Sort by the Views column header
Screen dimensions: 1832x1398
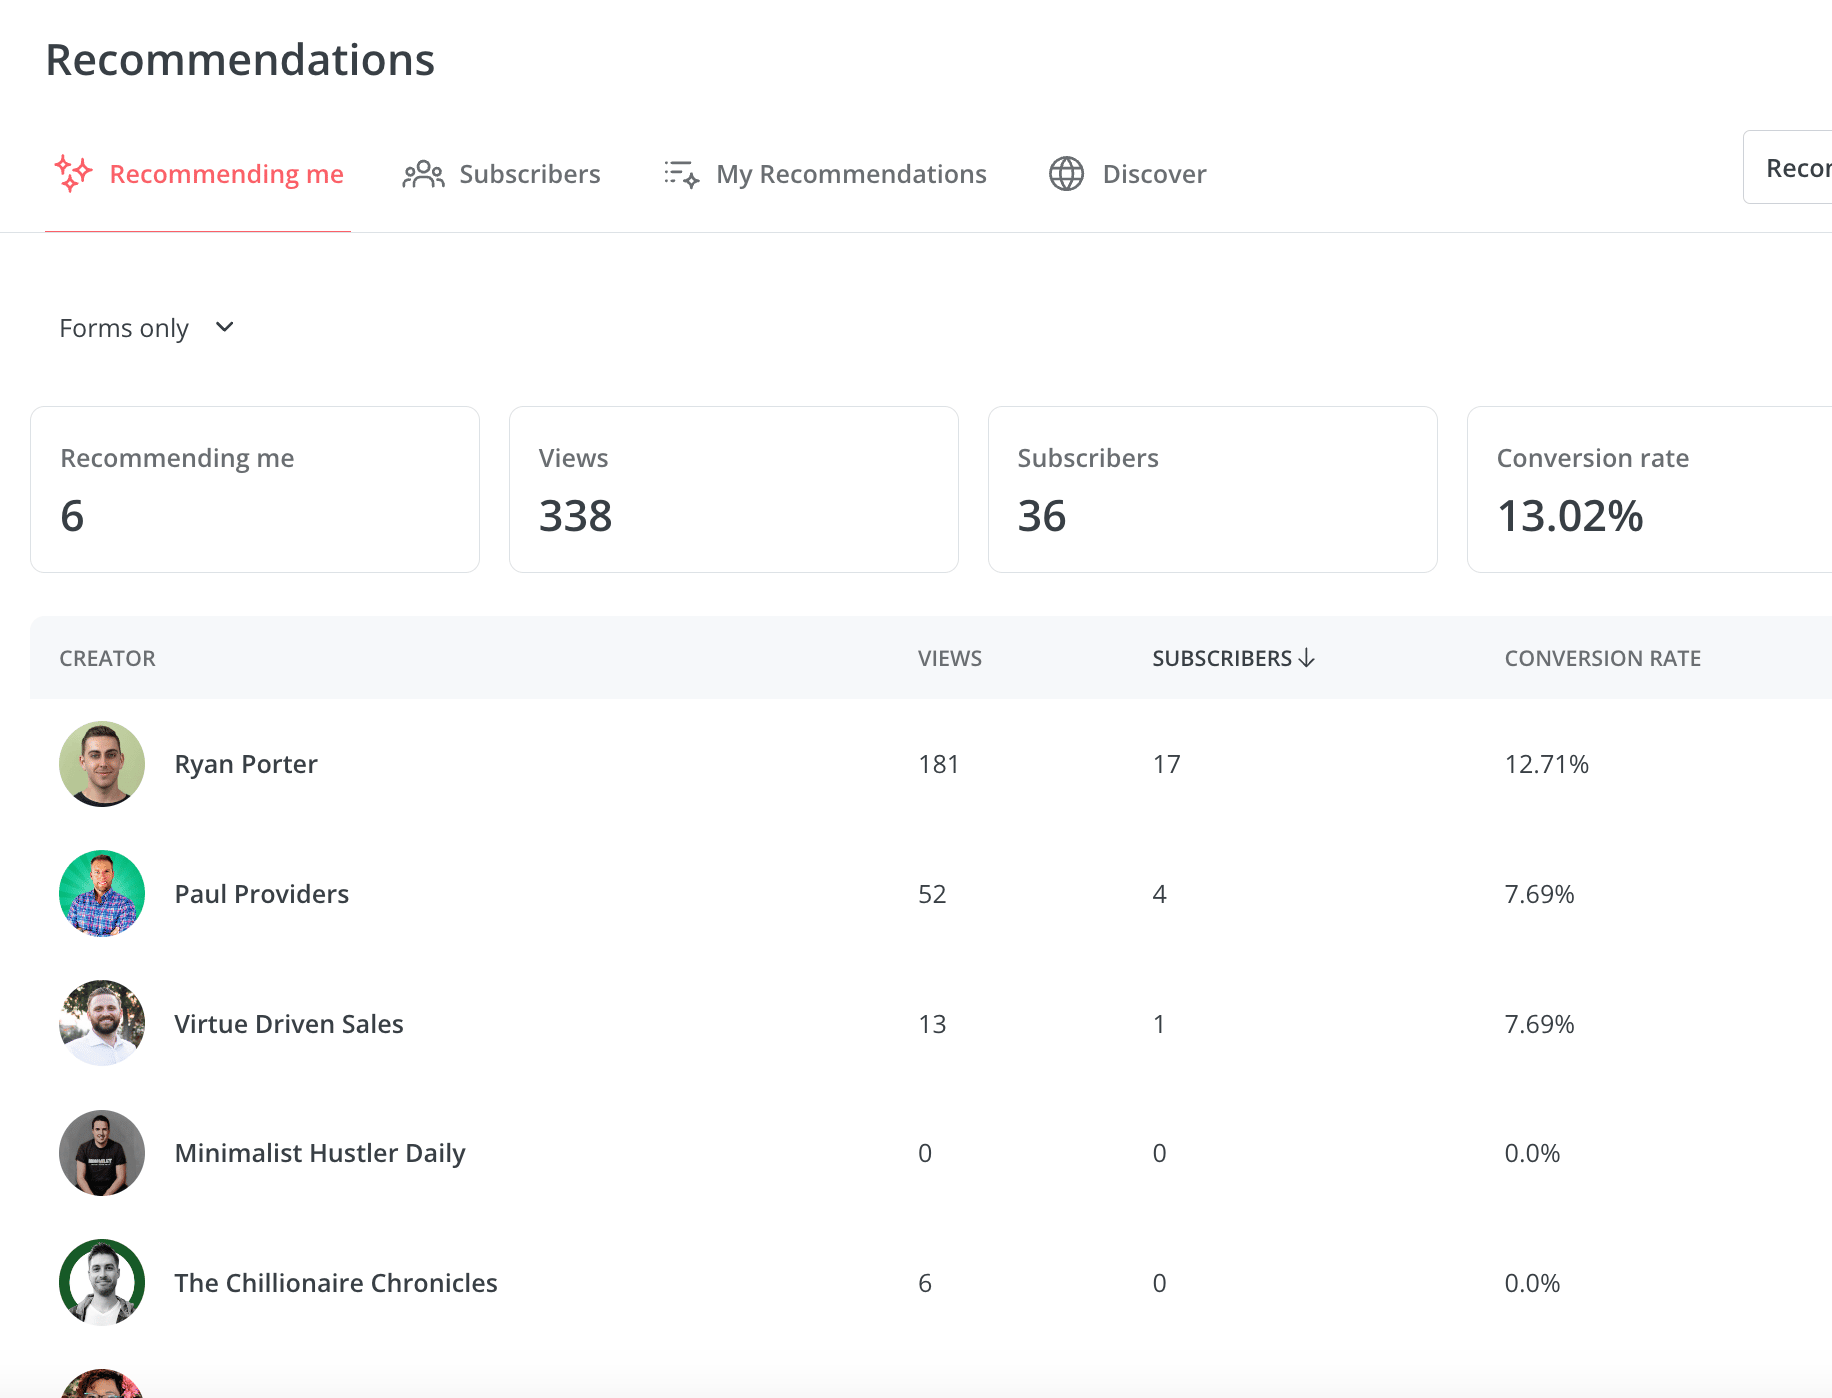tap(950, 658)
